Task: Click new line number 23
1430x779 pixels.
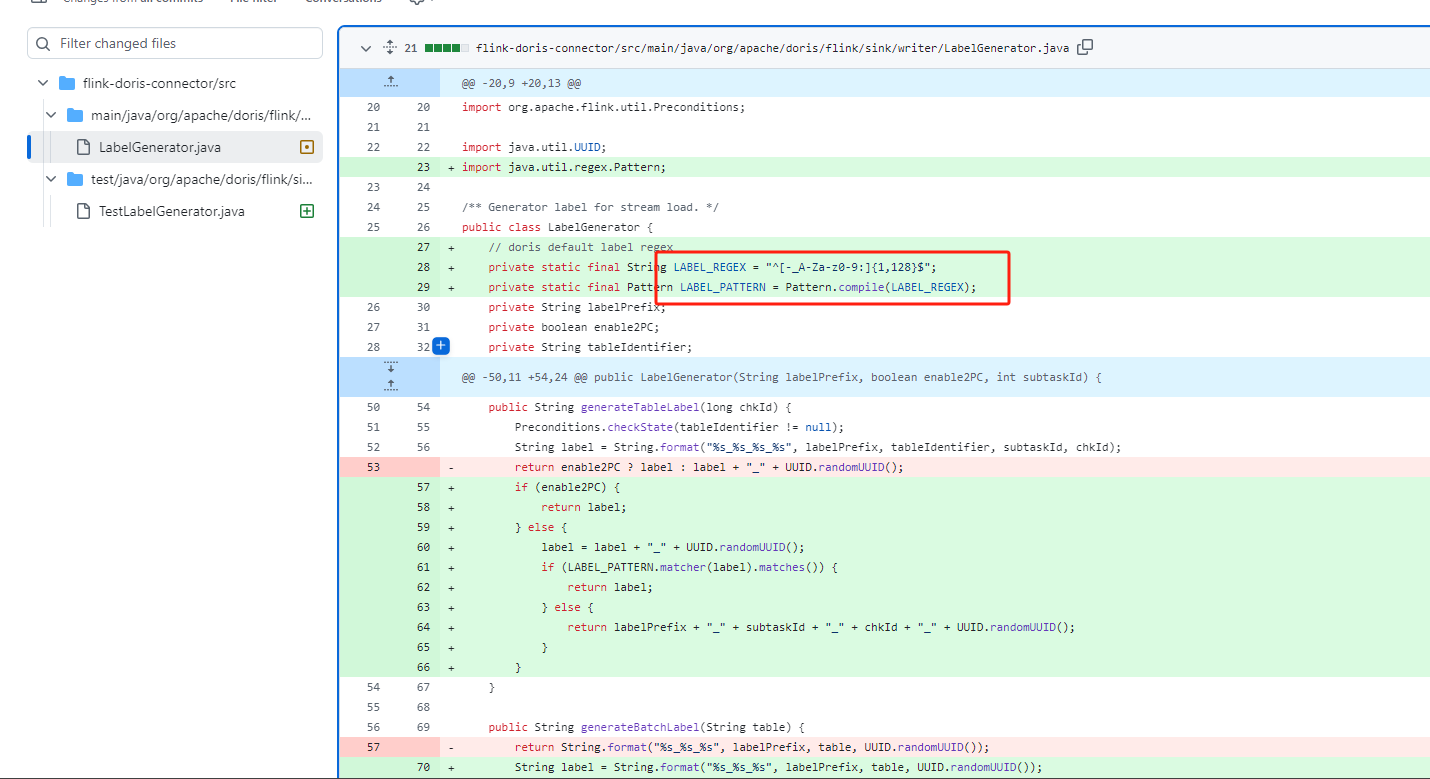Action: pos(423,167)
